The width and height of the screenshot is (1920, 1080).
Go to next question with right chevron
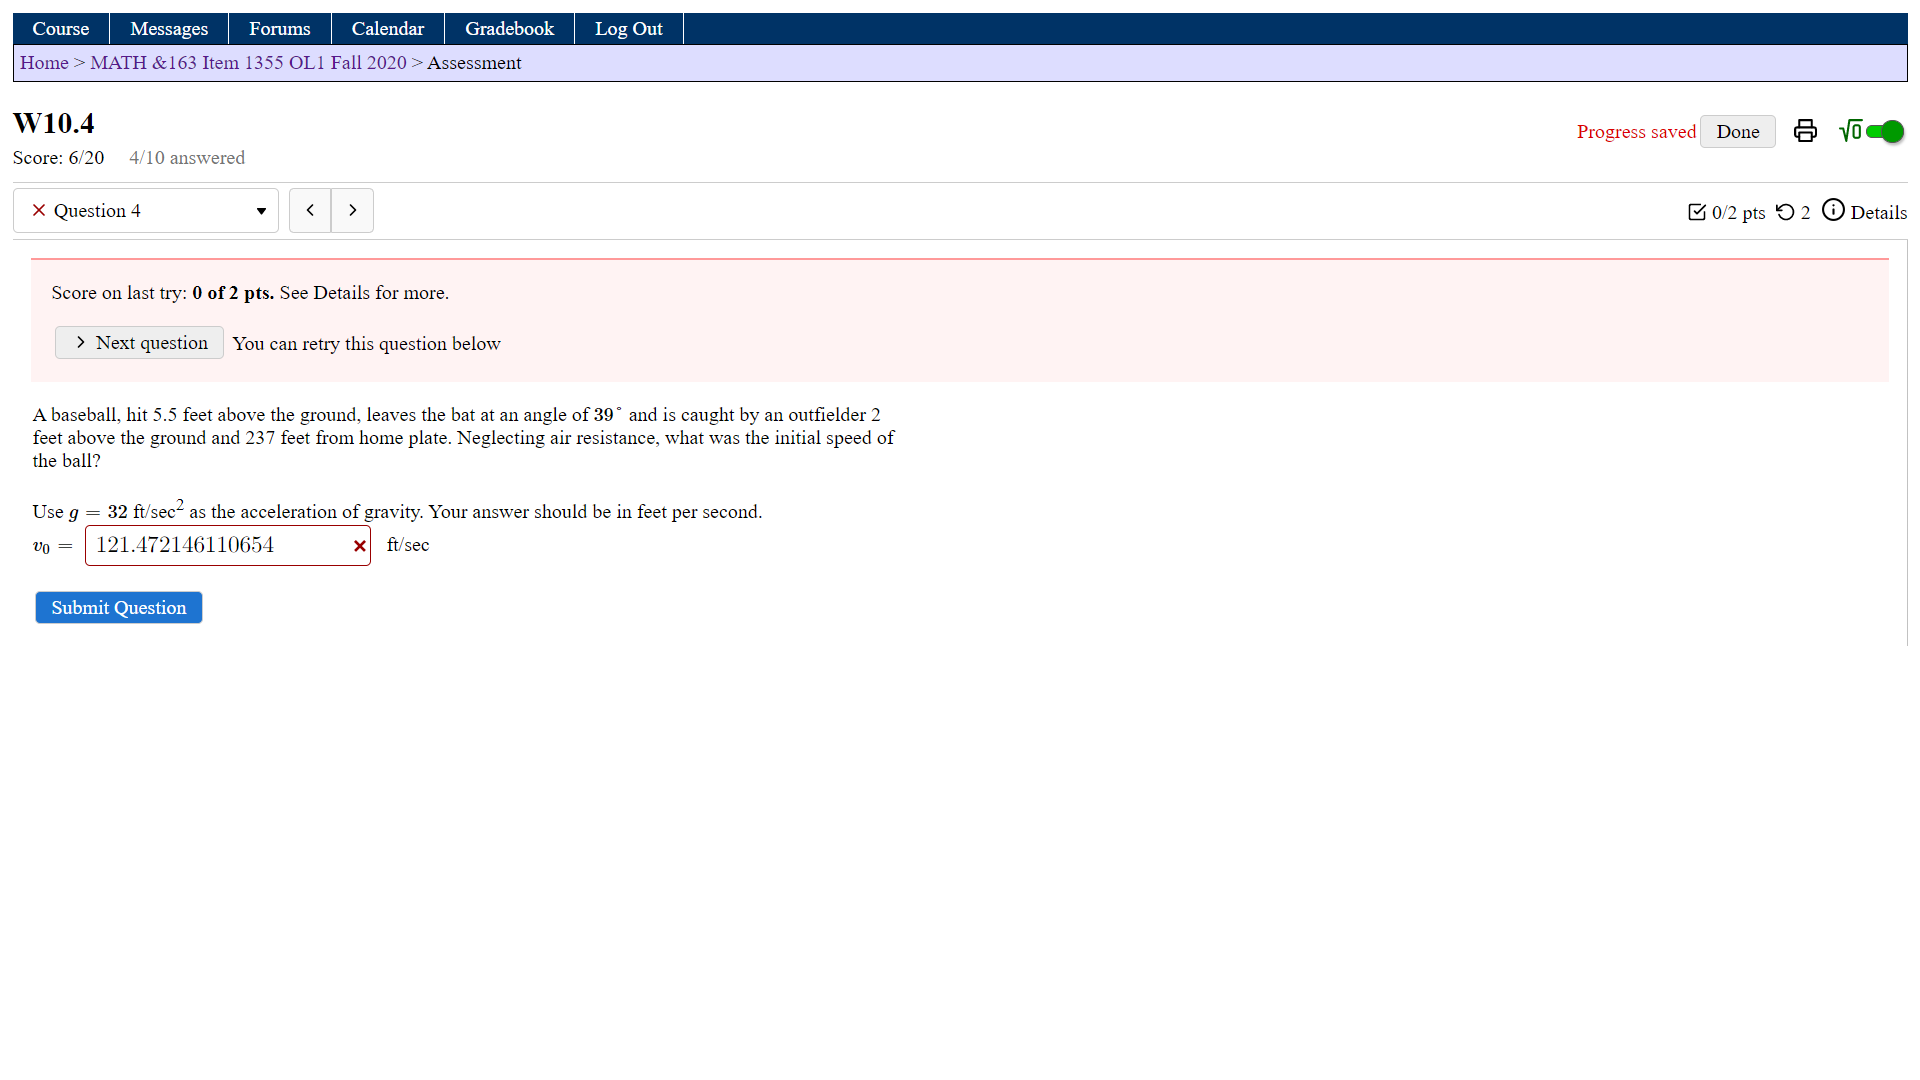coord(352,210)
